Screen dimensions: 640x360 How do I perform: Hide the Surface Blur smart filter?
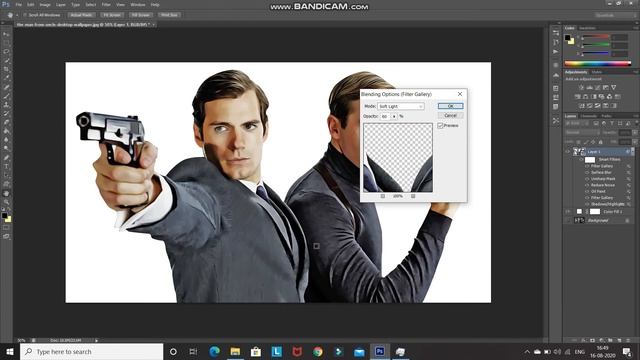tap(587, 173)
